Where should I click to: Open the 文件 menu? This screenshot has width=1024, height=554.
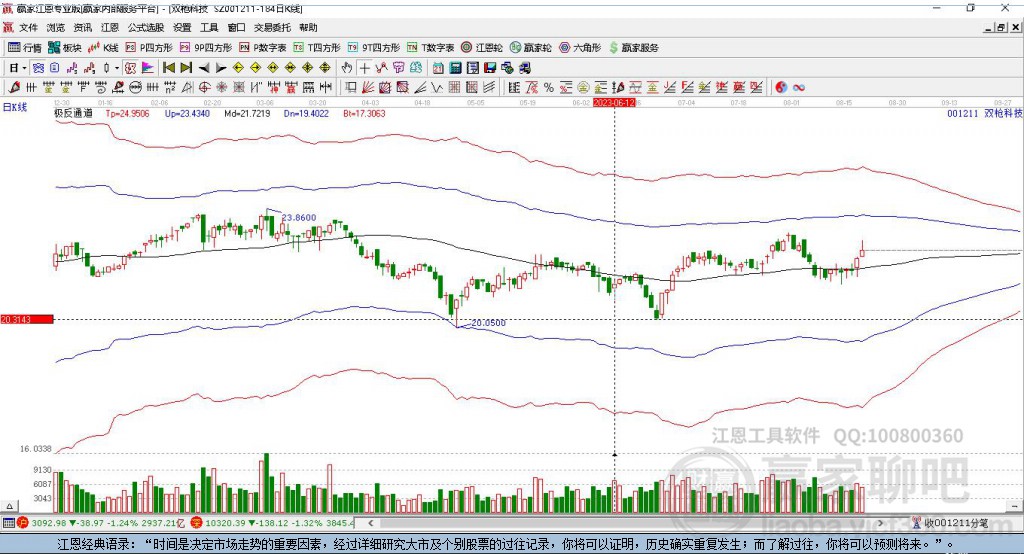pyautogui.click(x=28, y=27)
